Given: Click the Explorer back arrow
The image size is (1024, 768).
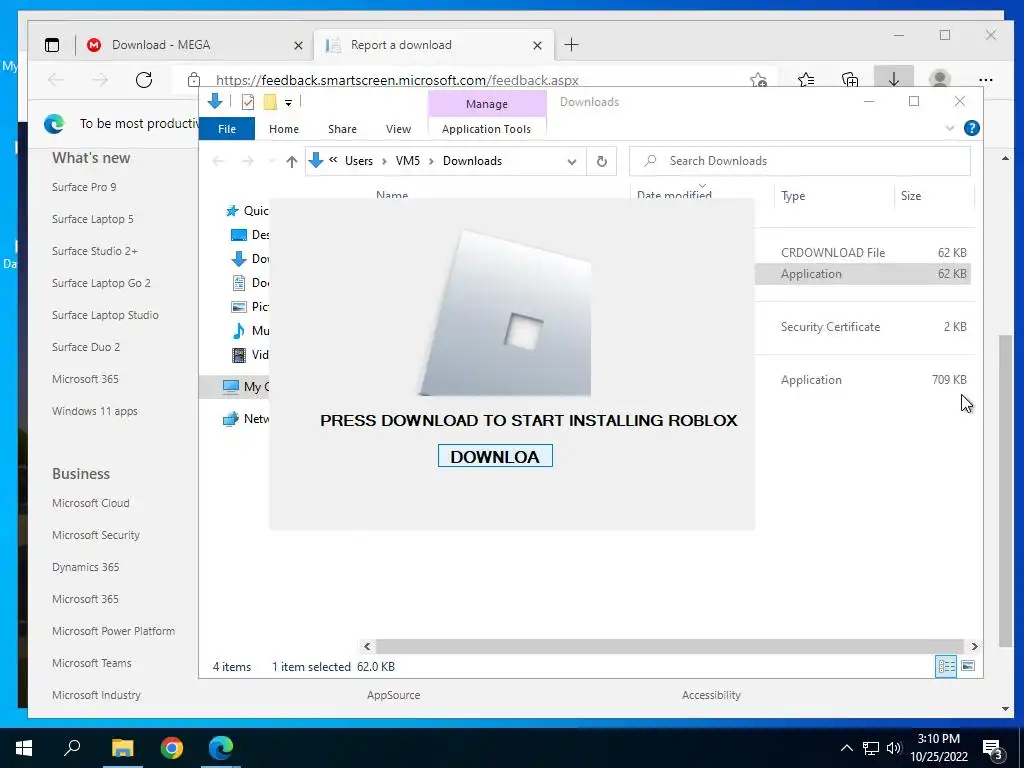Looking at the screenshot, I should pyautogui.click(x=218, y=161).
